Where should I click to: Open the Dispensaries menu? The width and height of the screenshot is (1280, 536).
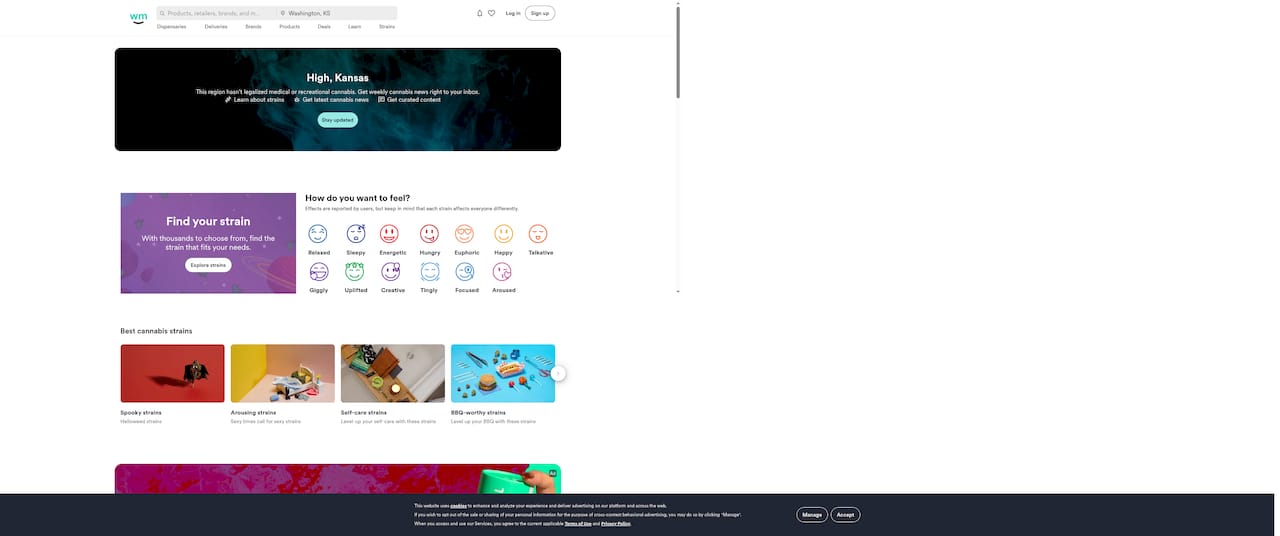[171, 27]
